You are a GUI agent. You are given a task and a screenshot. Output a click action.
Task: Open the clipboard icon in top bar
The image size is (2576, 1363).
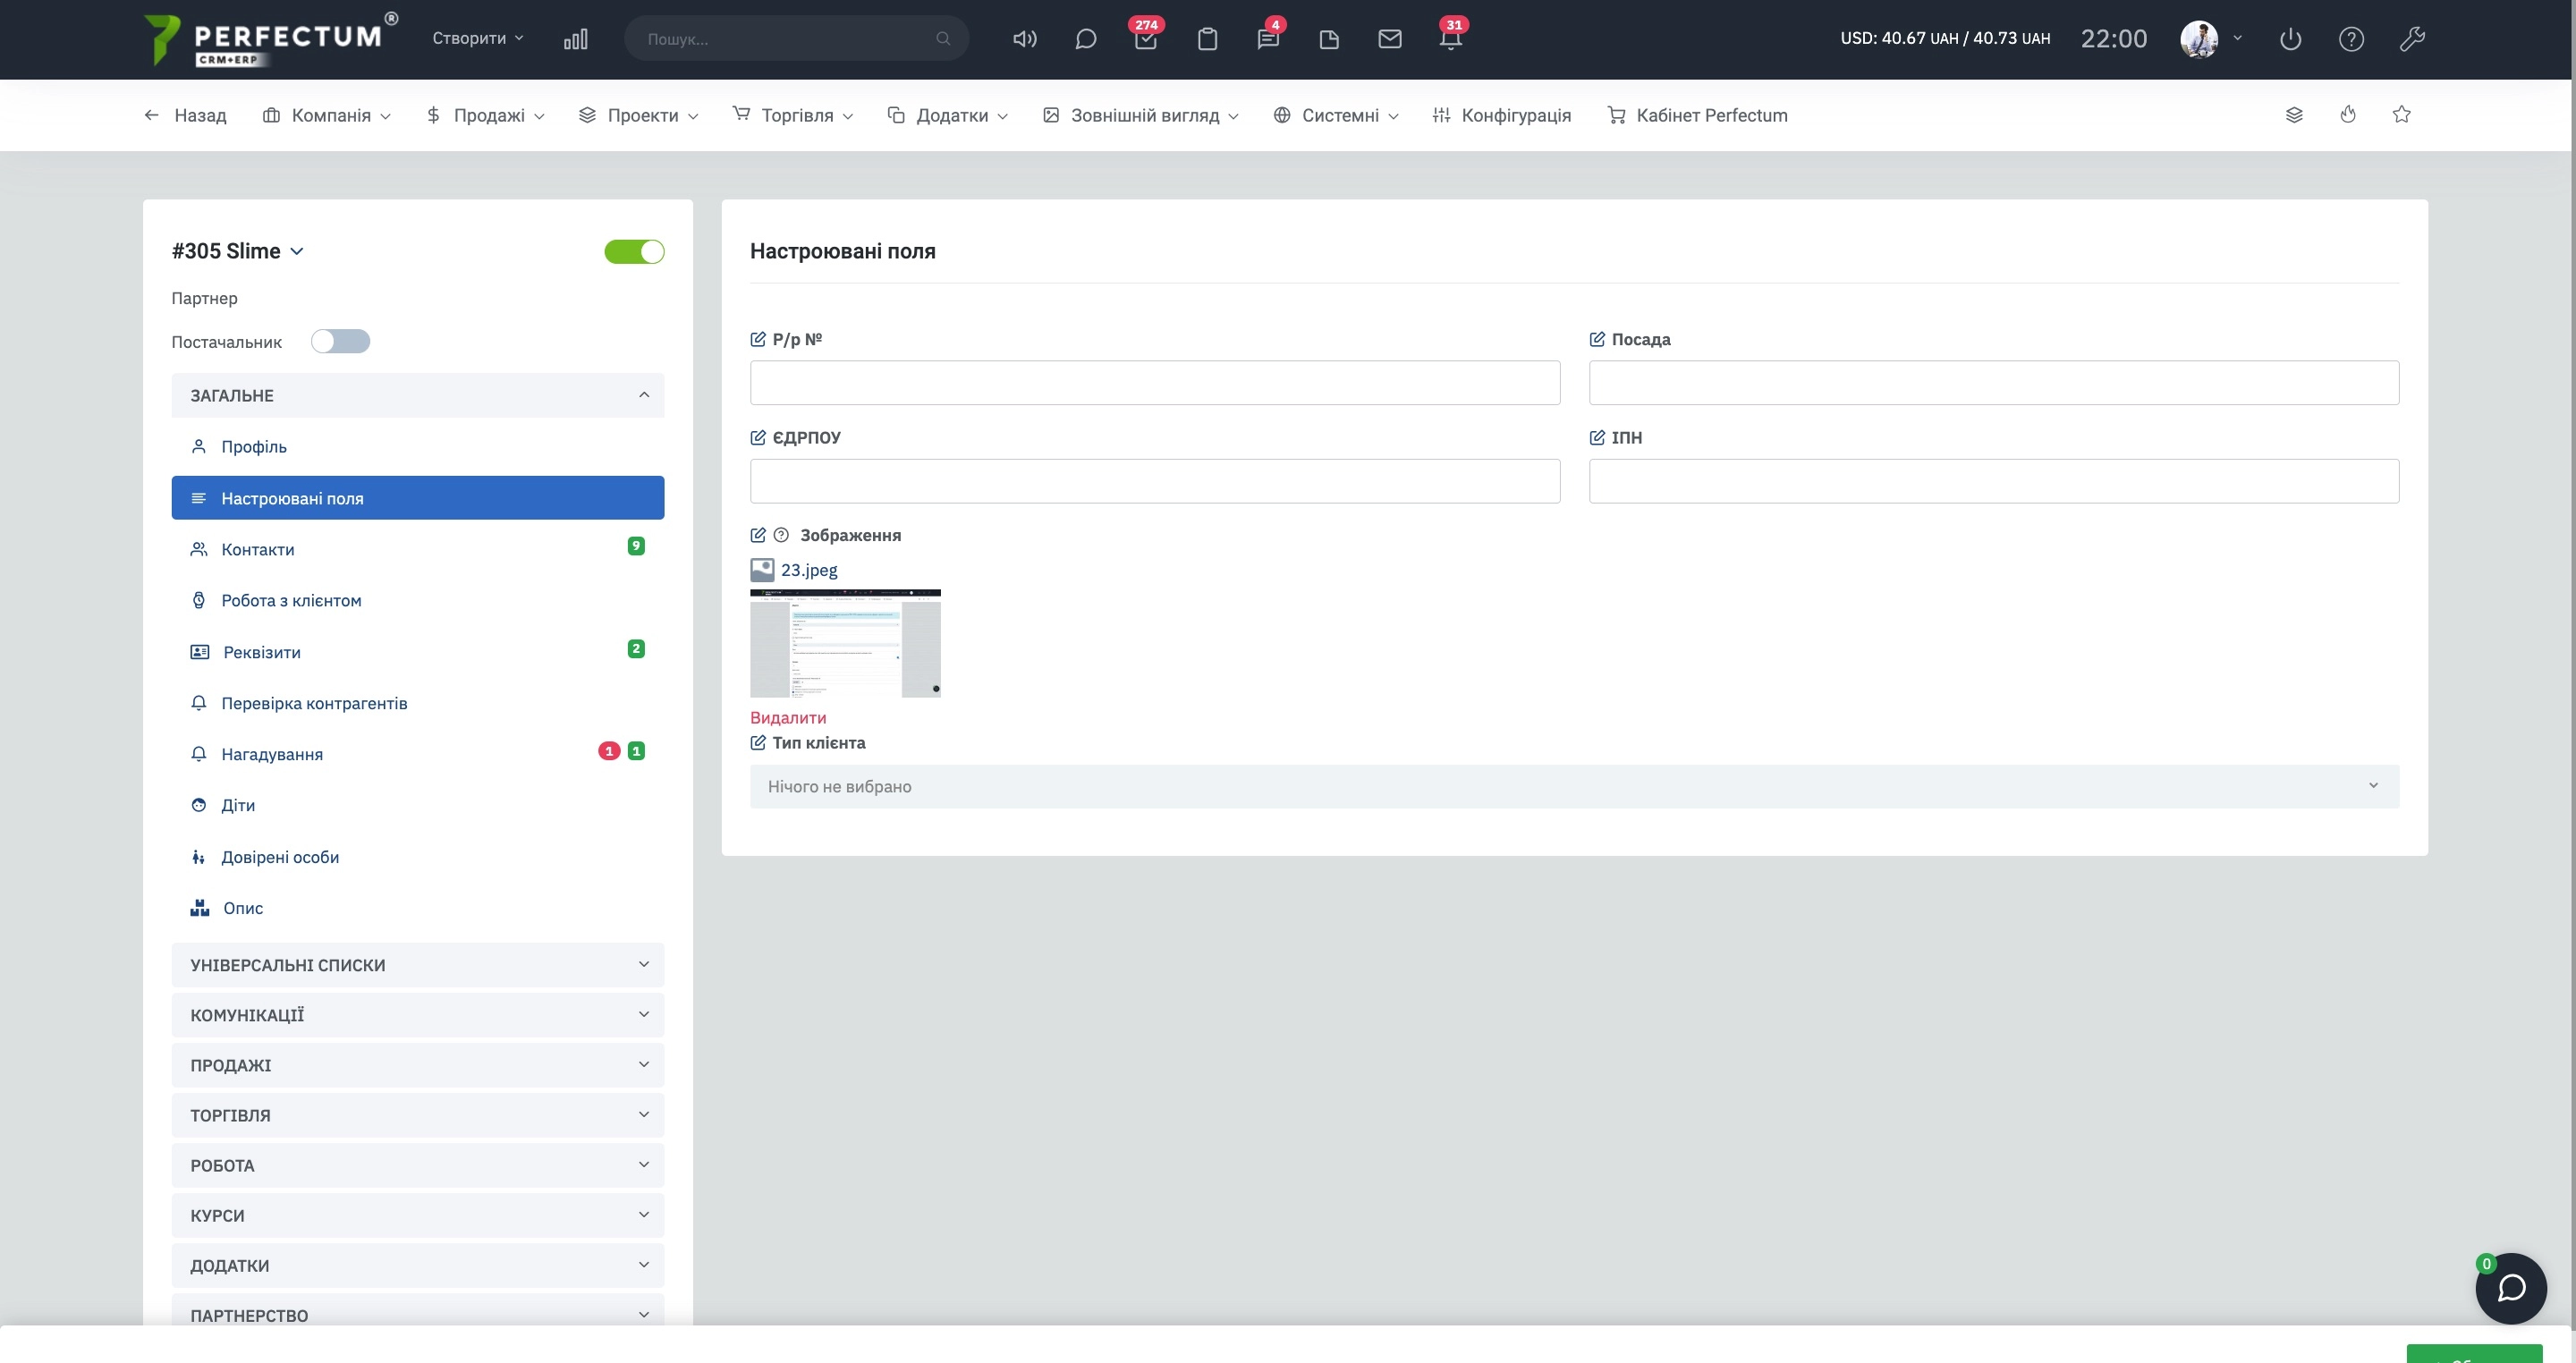[1207, 39]
